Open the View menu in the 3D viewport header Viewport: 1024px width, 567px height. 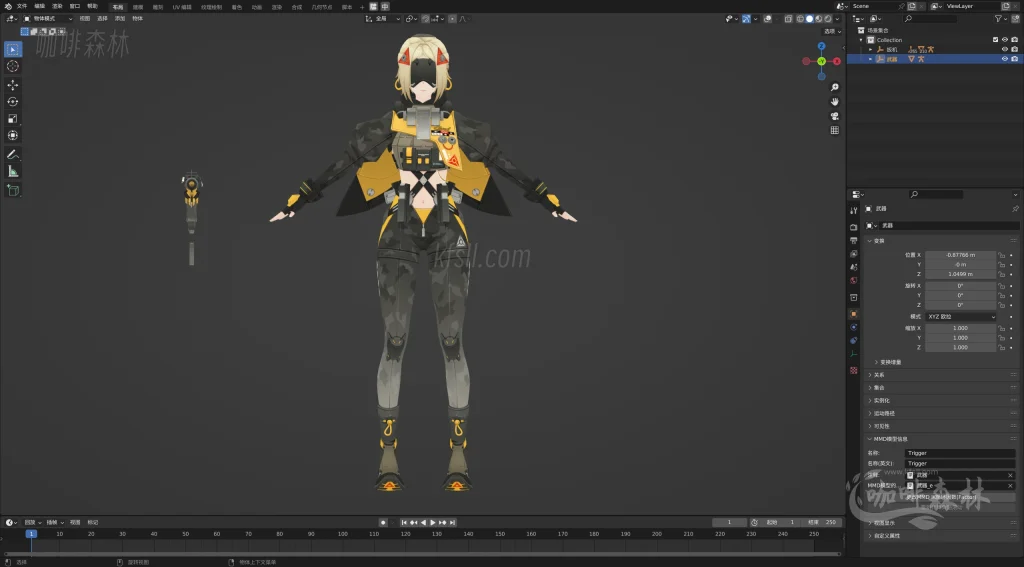tap(85, 19)
